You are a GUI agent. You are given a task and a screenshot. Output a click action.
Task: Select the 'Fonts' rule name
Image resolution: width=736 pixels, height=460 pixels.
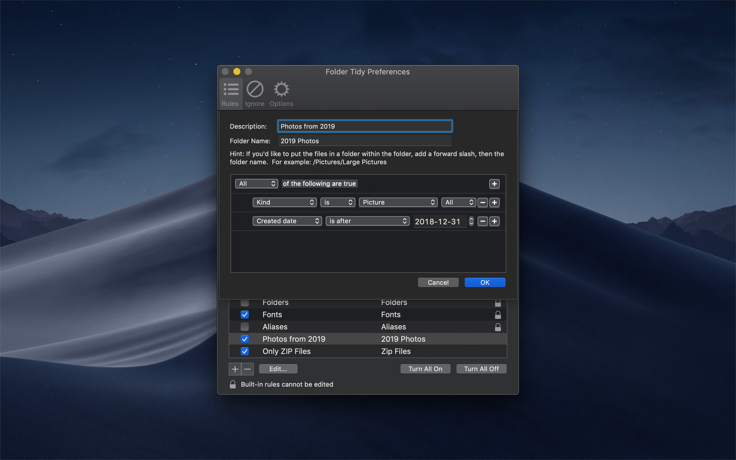tap(272, 315)
